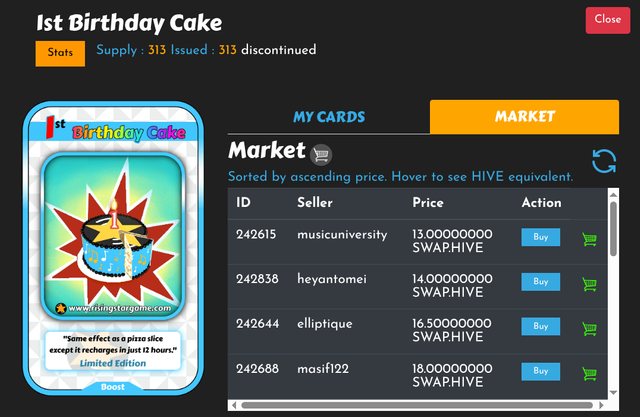Screen dimensions: 640x417
Task: Click the horizontal scrollbar left arrow
Action: pos(234,405)
